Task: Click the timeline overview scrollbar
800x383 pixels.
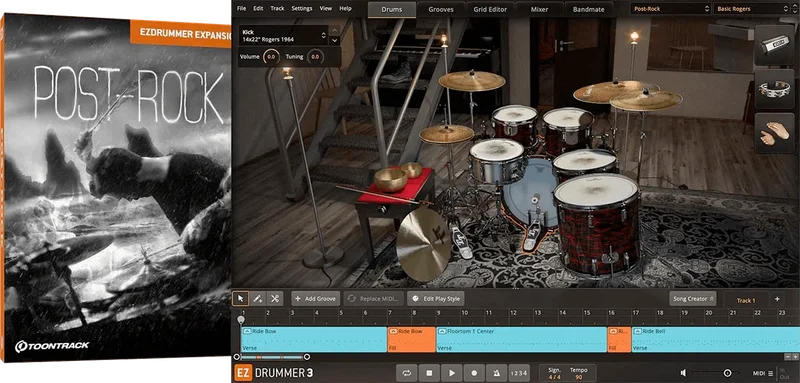Action: coord(271,357)
